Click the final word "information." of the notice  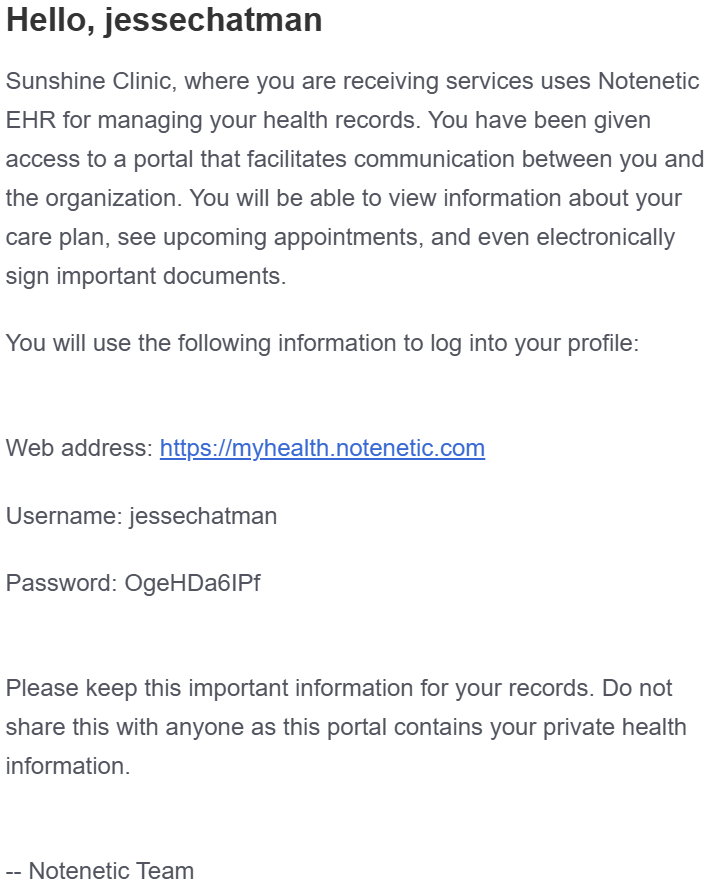click(x=68, y=766)
